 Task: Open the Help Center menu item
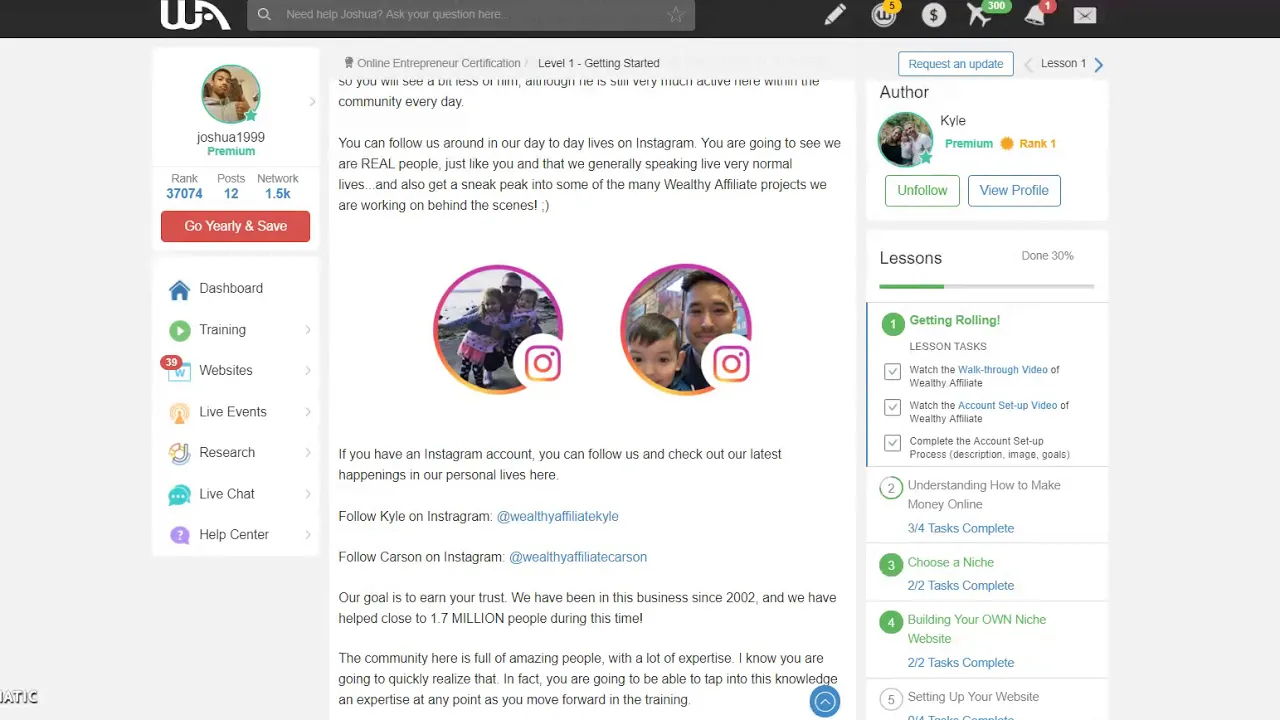point(236,535)
